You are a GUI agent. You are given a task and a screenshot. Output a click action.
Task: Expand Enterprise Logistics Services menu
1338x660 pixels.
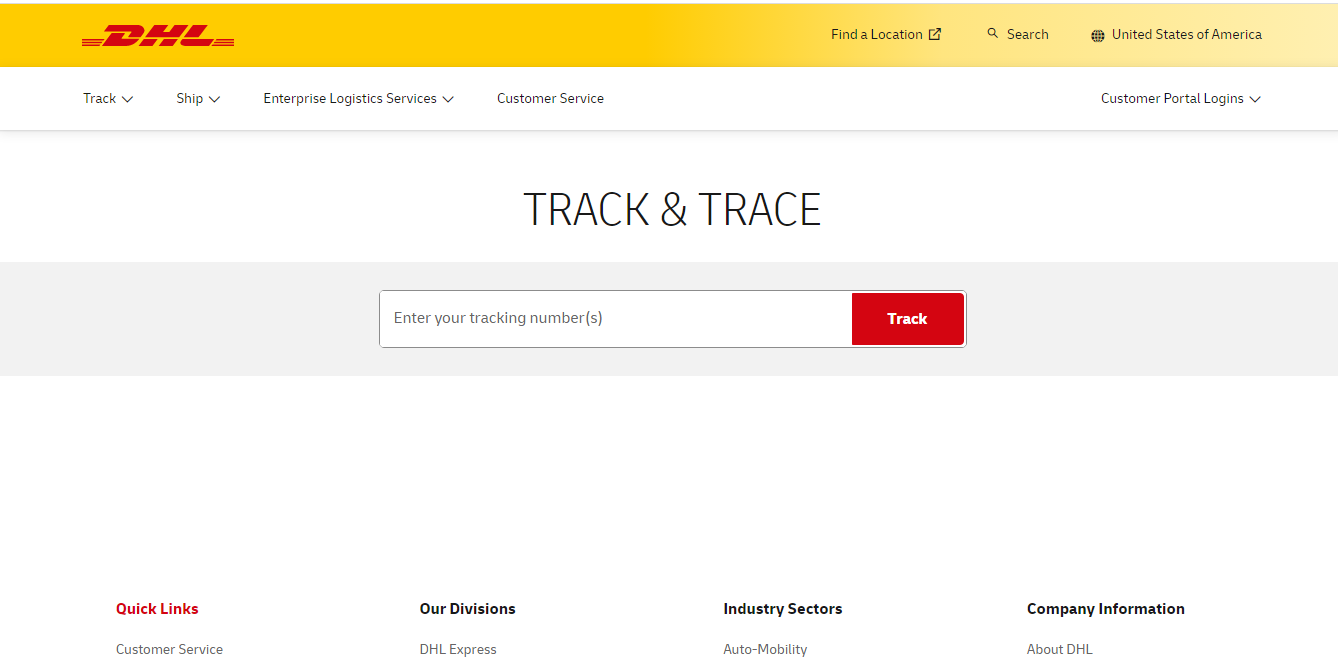(x=358, y=99)
